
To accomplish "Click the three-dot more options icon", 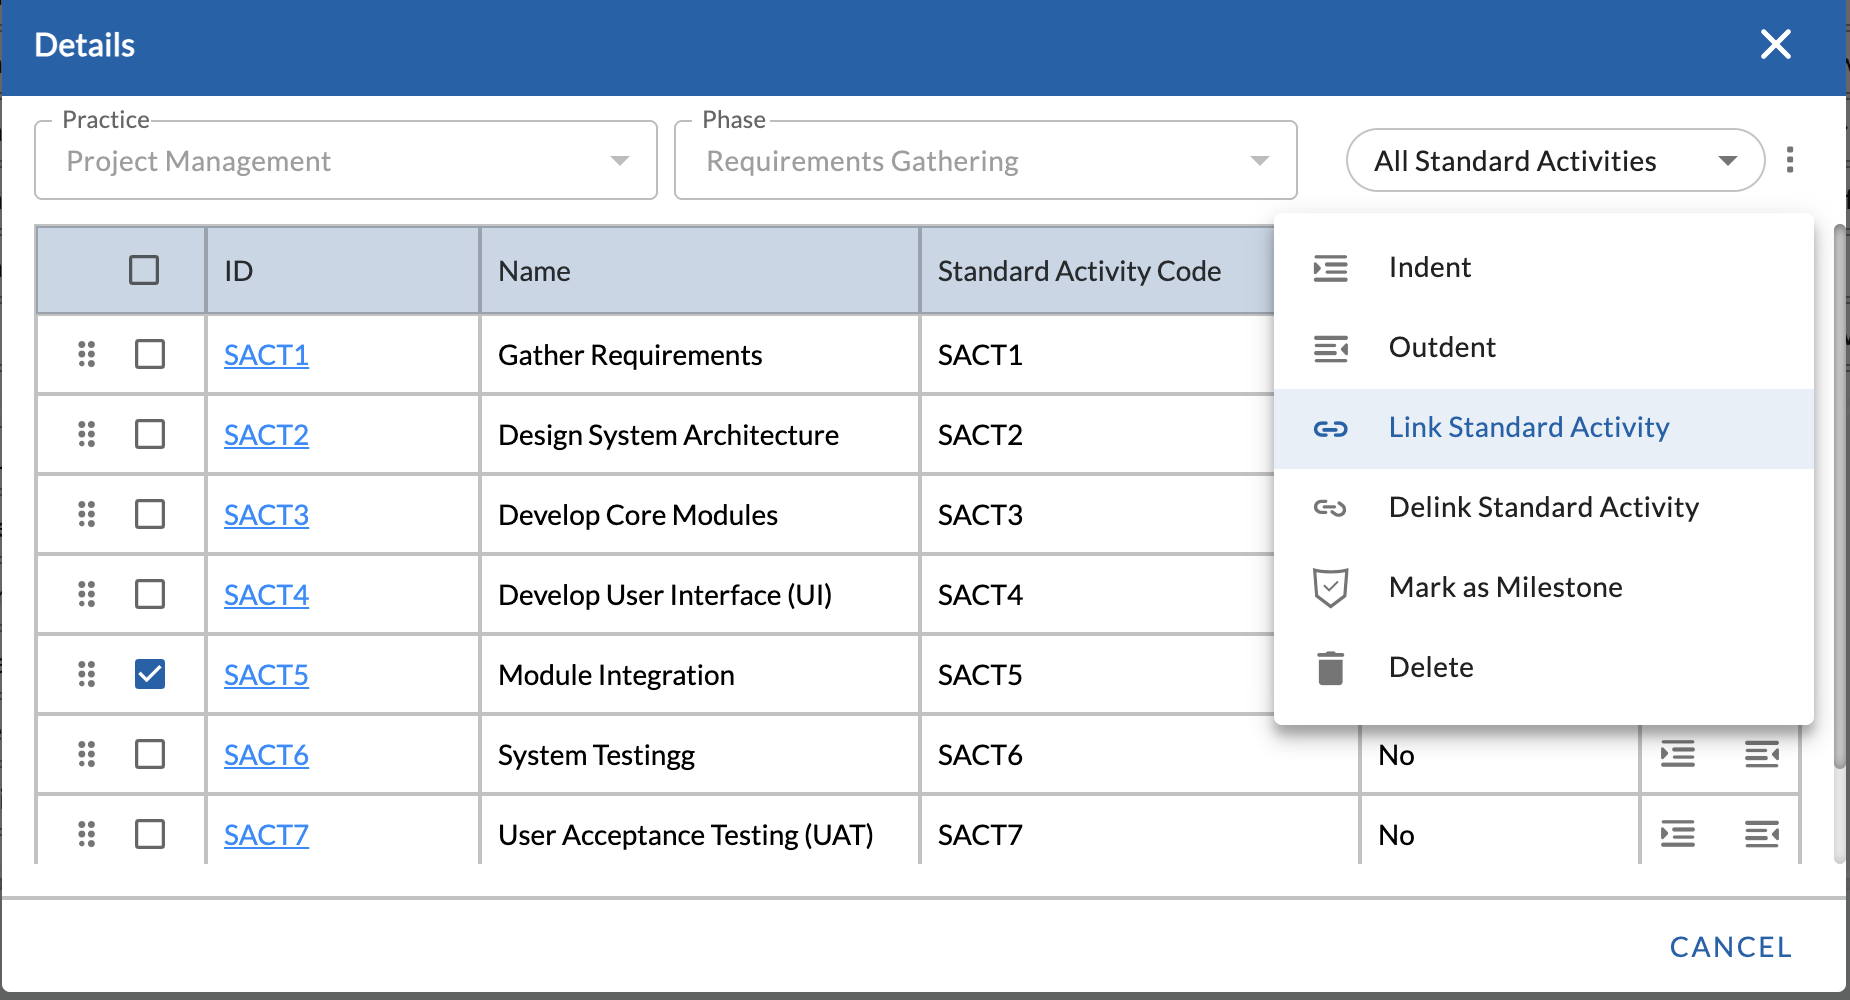I will 1789,160.
